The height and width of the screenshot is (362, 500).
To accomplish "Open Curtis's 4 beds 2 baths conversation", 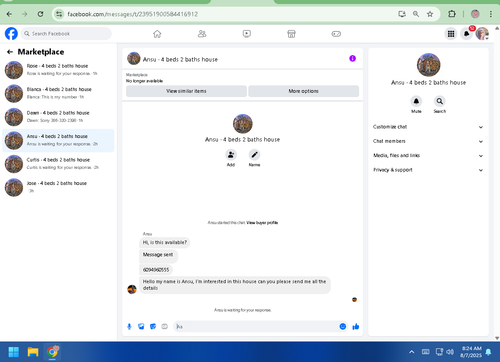I will (x=58, y=164).
